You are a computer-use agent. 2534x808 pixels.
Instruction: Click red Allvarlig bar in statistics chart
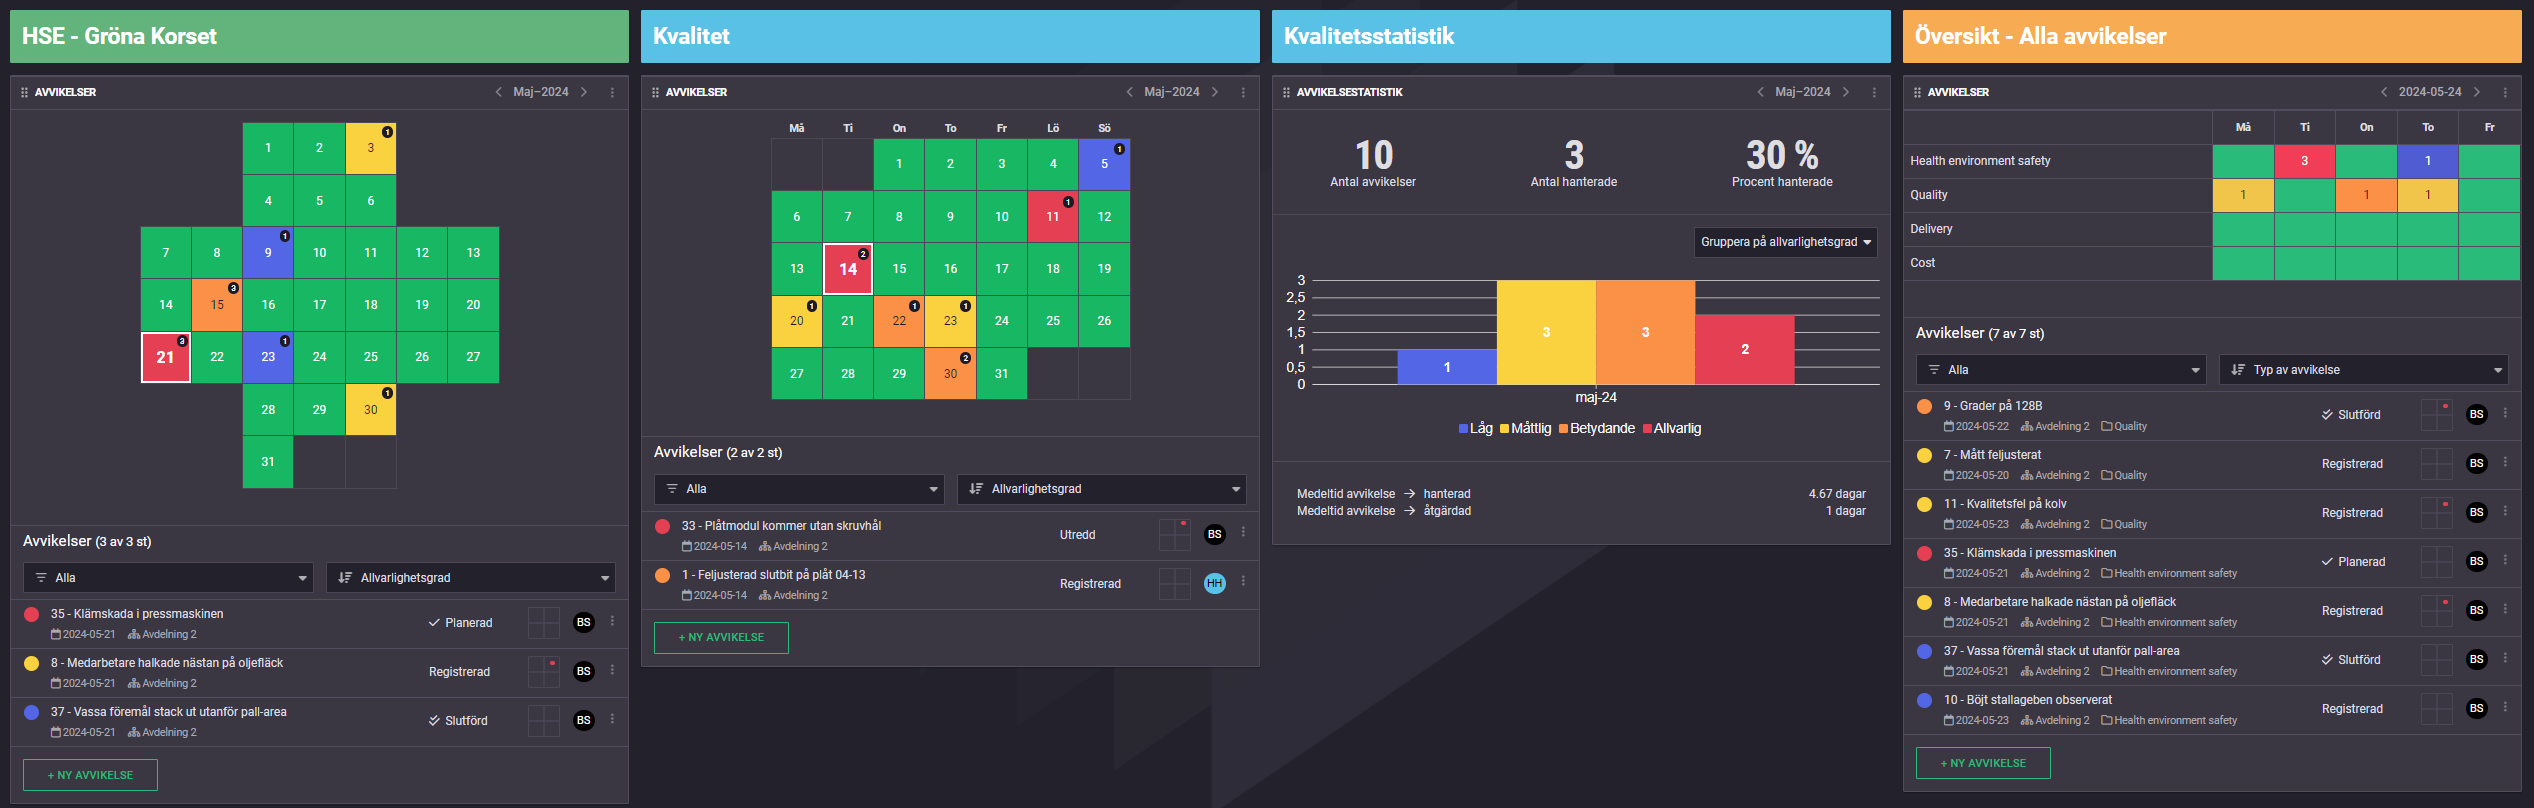1744,349
